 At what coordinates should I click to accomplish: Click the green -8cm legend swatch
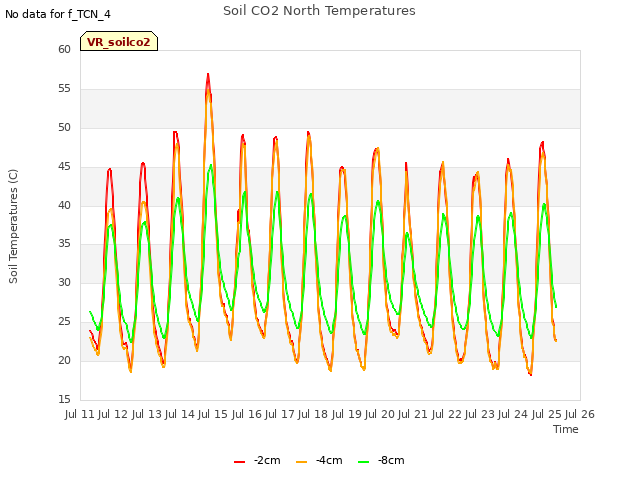tap(363, 461)
